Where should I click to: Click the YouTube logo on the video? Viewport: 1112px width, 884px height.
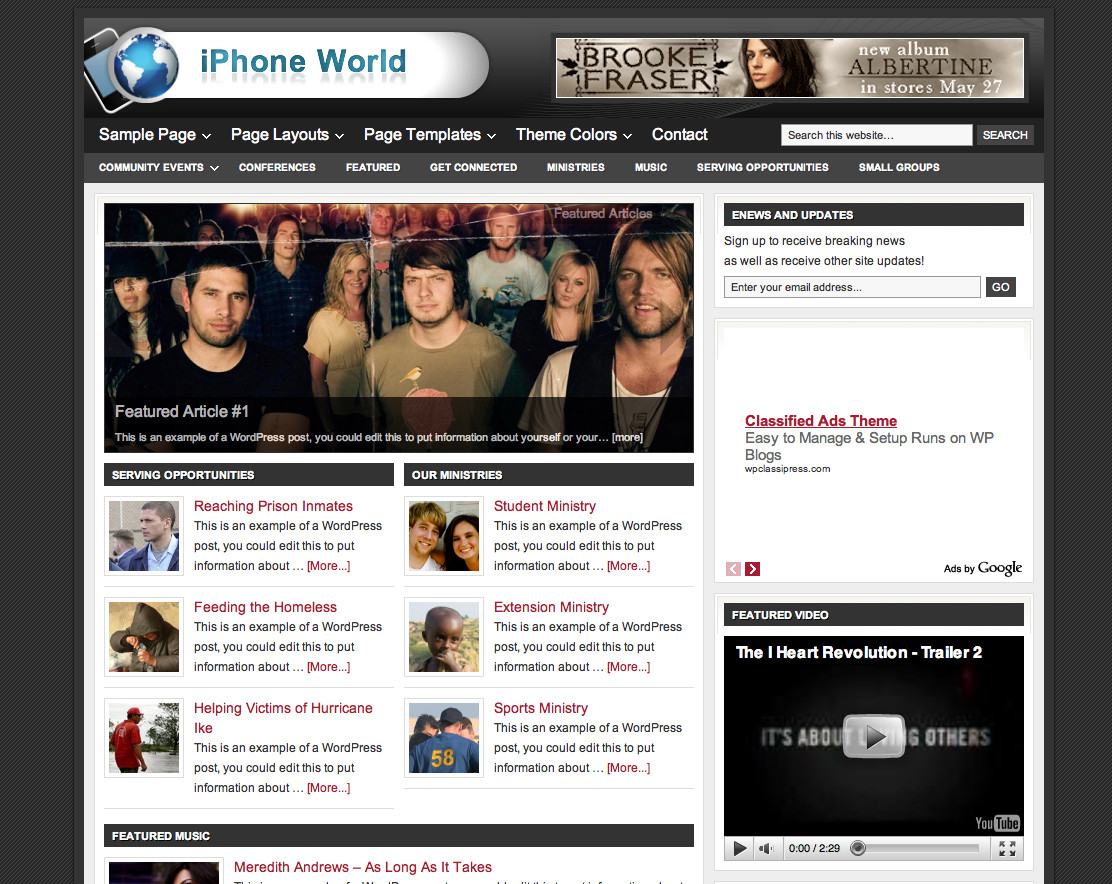point(997,822)
